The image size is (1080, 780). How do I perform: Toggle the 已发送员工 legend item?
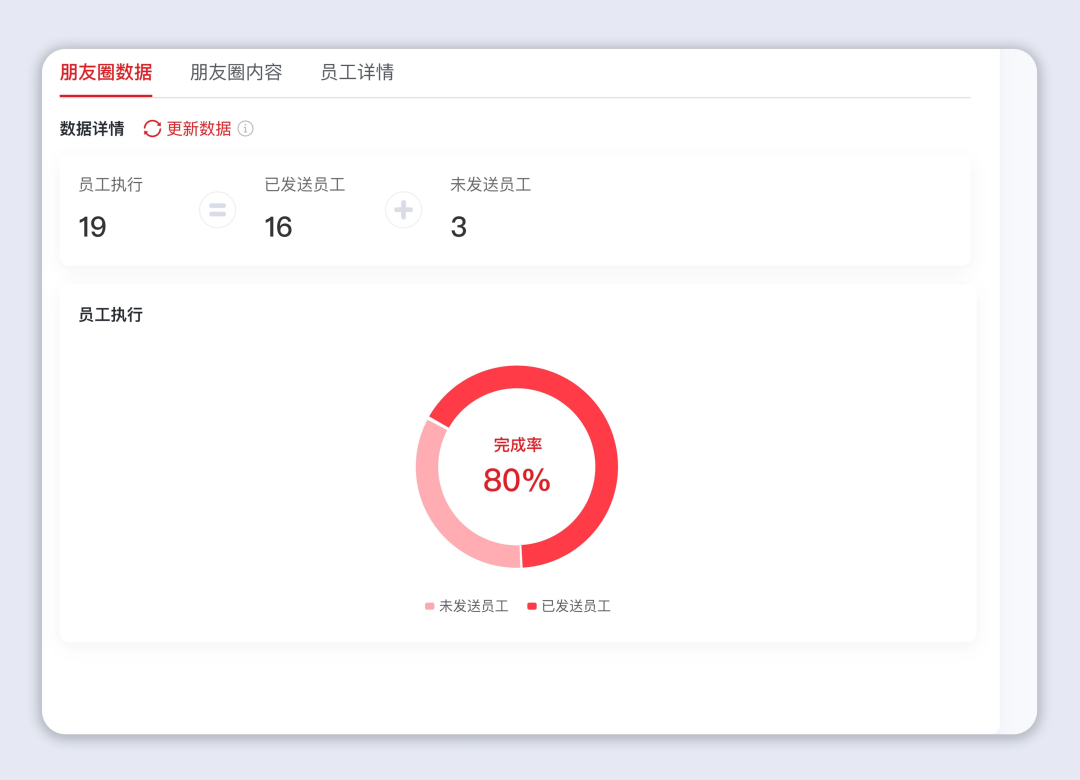click(569, 606)
